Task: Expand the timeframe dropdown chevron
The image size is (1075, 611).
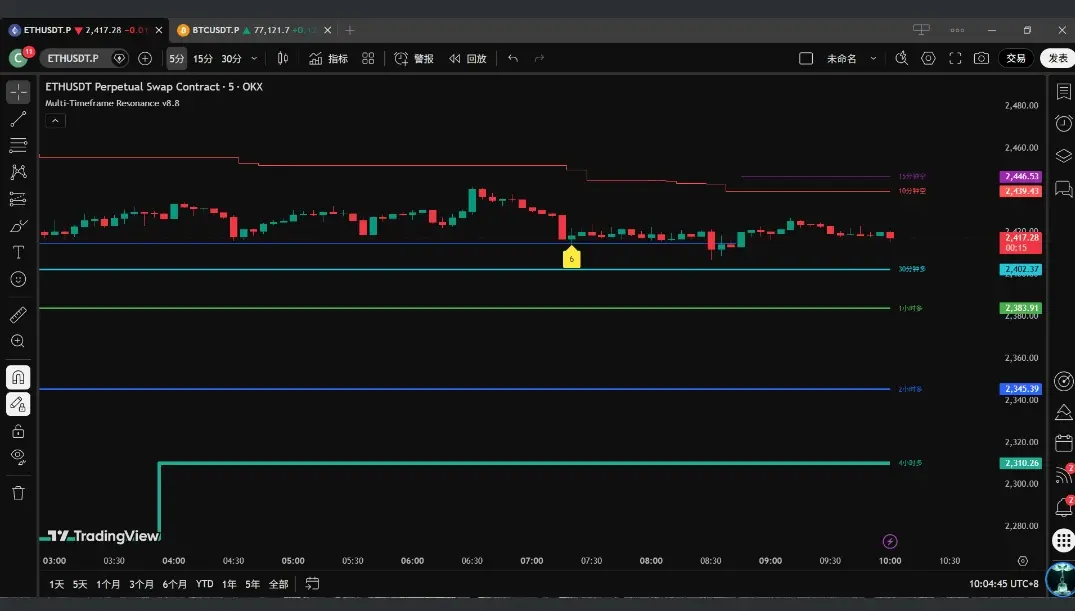Action: tap(254, 58)
